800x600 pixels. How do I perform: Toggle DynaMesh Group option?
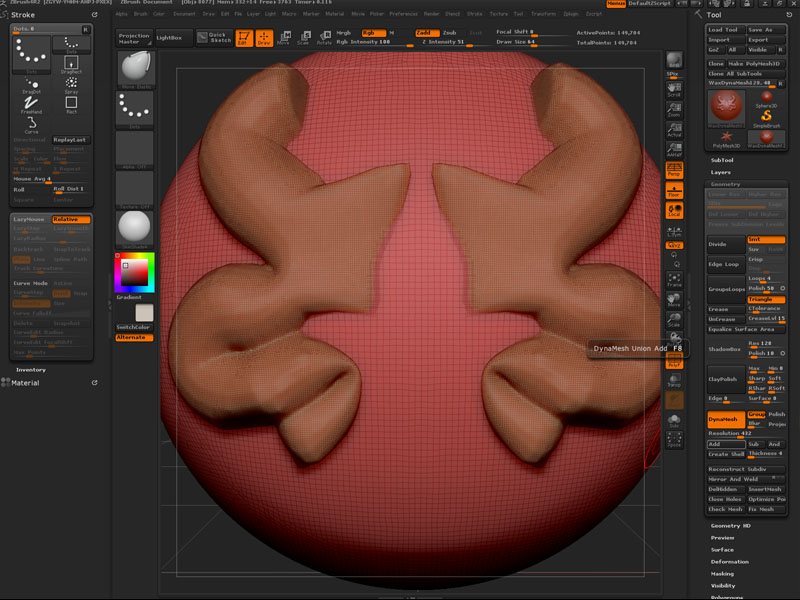tap(756, 414)
